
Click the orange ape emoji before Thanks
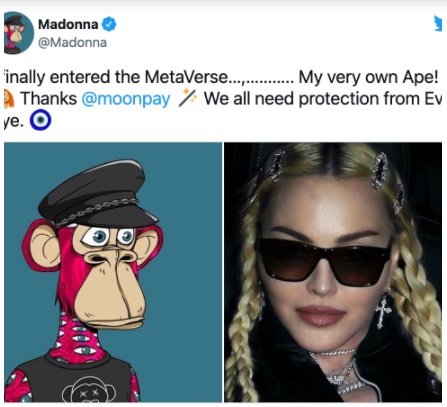9,99
